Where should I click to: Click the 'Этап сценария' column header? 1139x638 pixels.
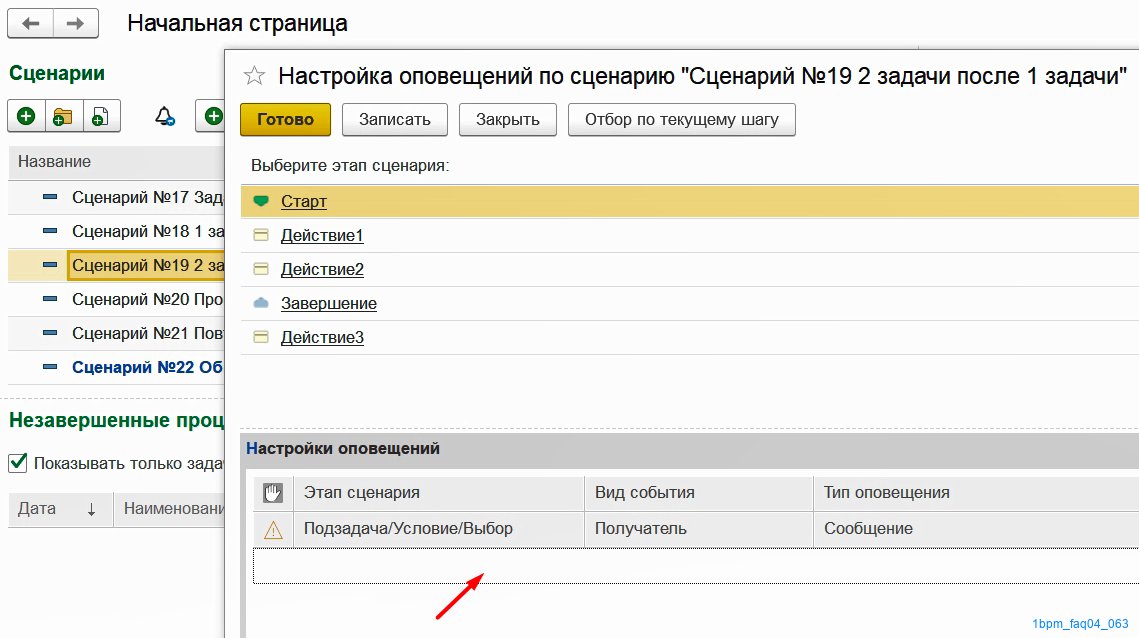tap(439, 493)
